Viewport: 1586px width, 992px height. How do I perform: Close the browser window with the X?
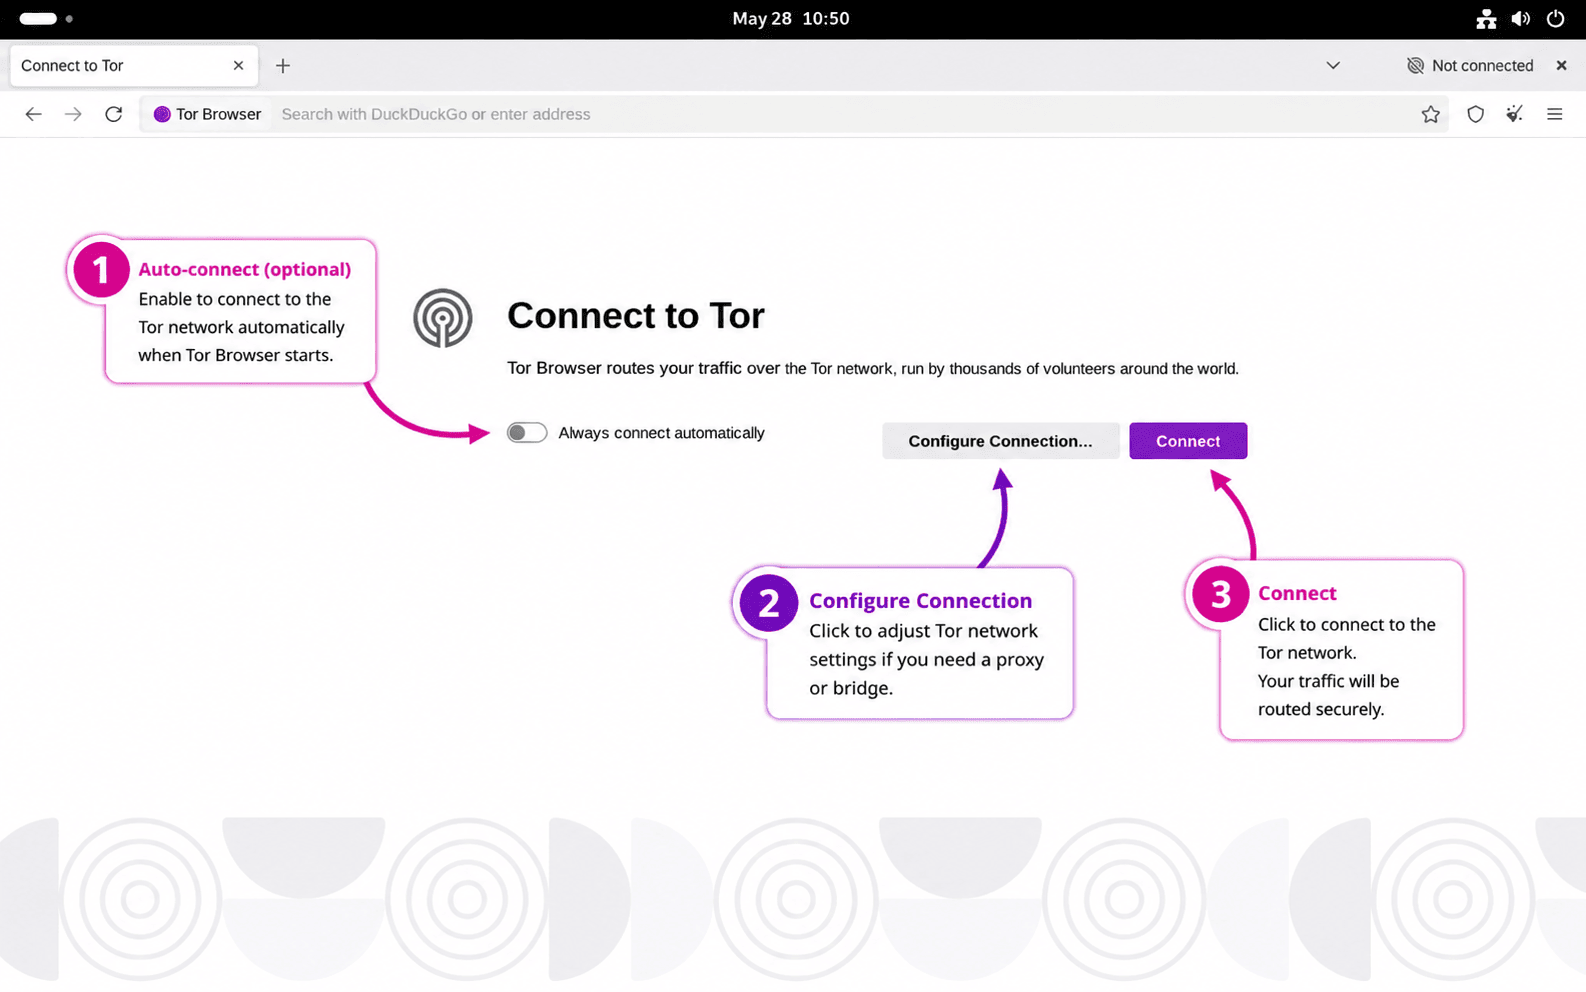(x=1561, y=65)
